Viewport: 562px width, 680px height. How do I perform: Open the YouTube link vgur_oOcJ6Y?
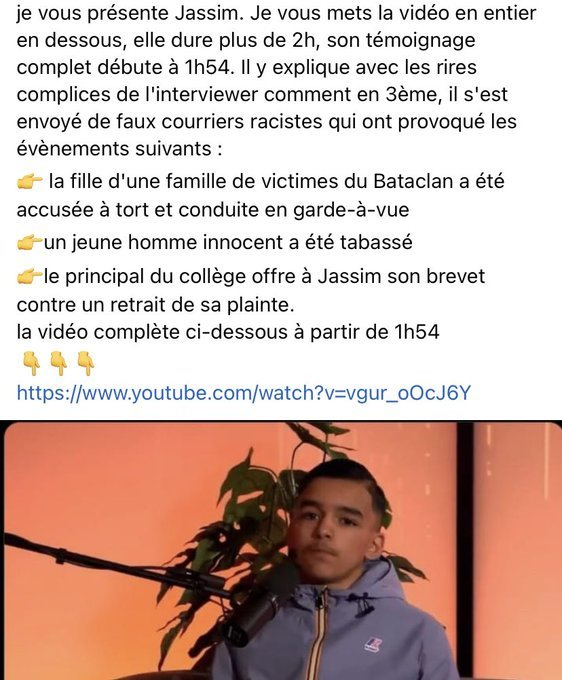[x=243, y=393]
